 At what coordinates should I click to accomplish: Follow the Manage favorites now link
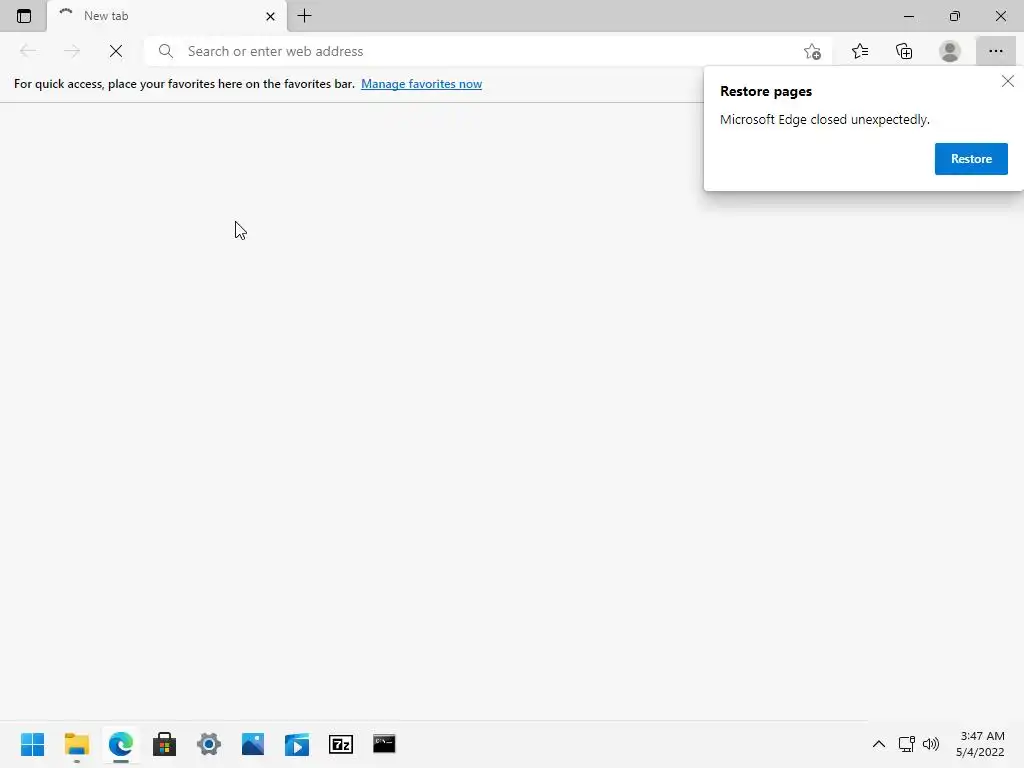point(421,84)
